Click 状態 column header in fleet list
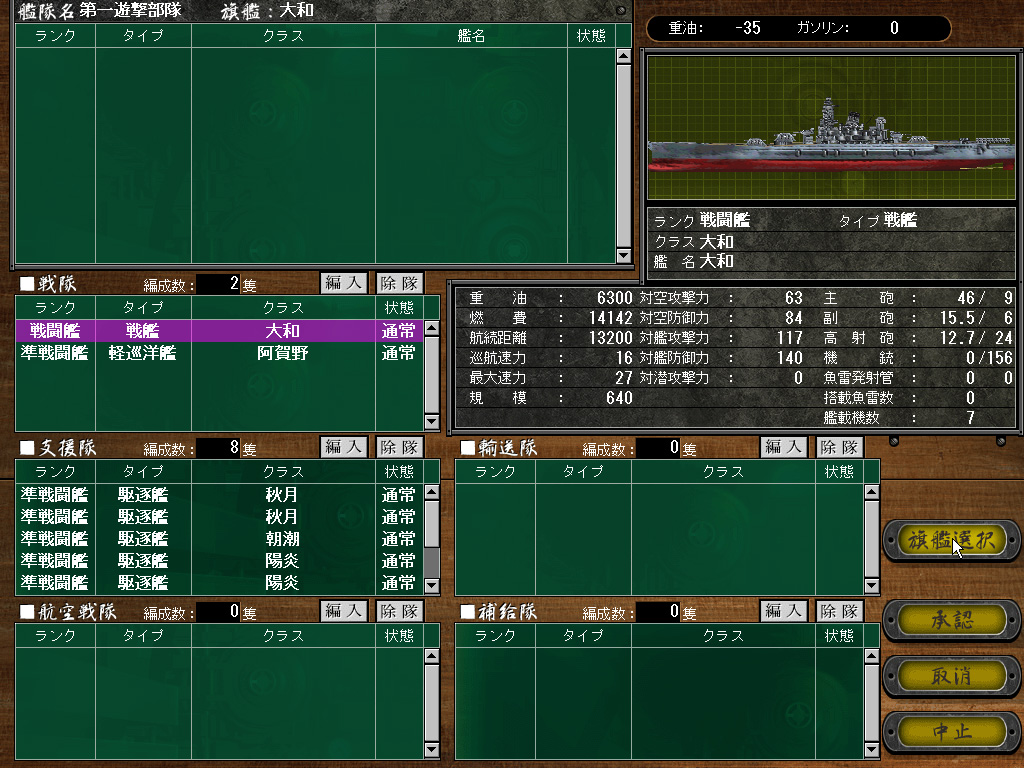The image size is (1024, 768). point(591,36)
